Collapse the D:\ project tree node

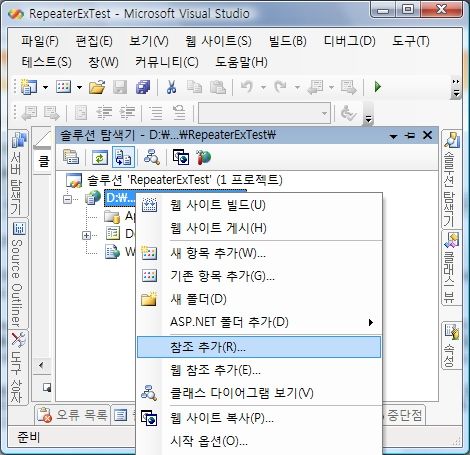pos(68,199)
